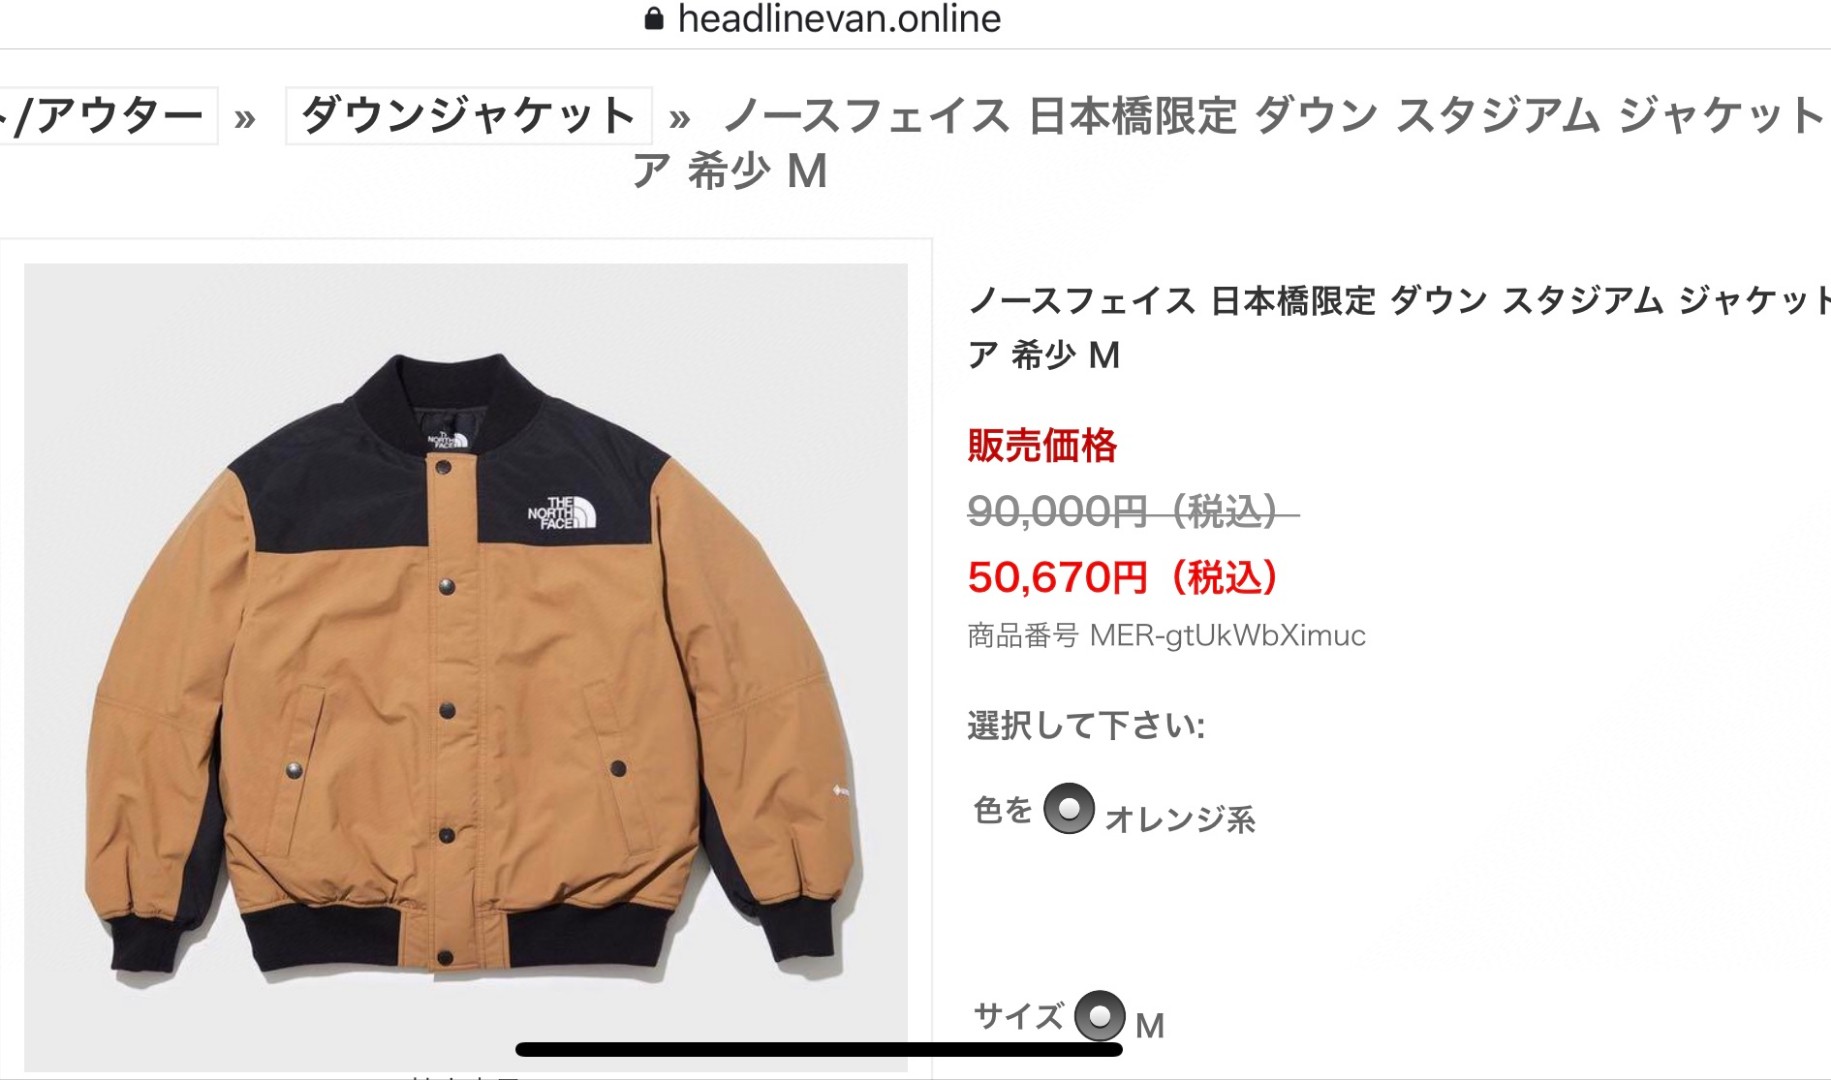Select the M size radio button
Image resolution: width=1831 pixels, height=1080 pixels.
(x=1100, y=1016)
